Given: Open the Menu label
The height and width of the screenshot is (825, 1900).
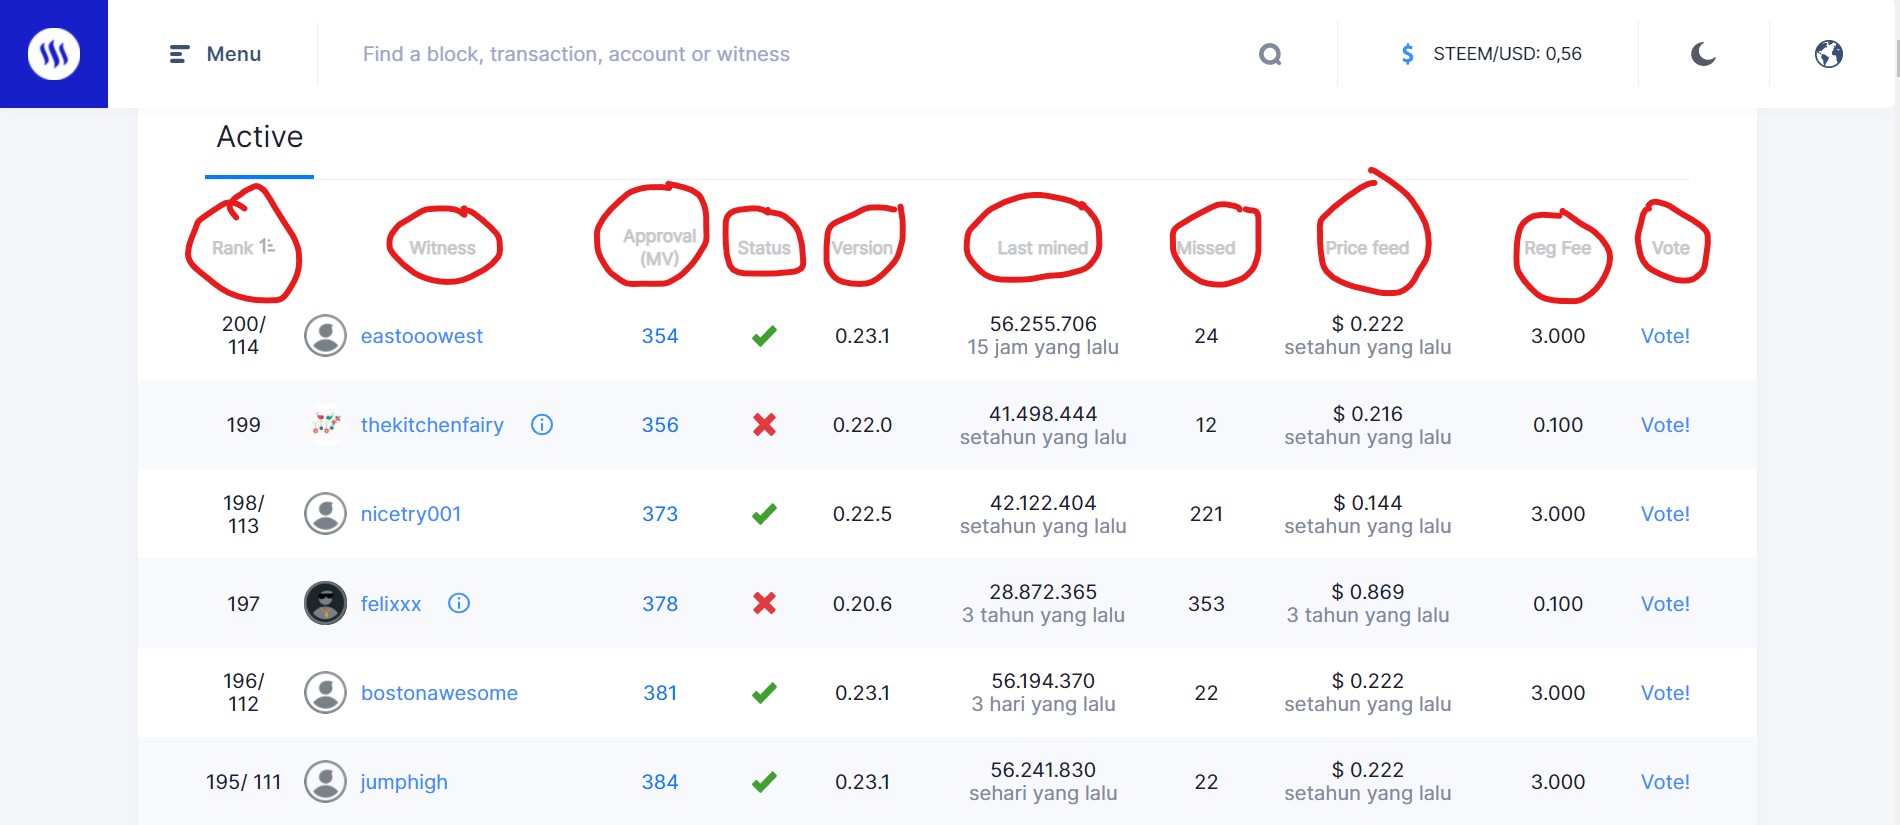Looking at the screenshot, I should coord(234,54).
